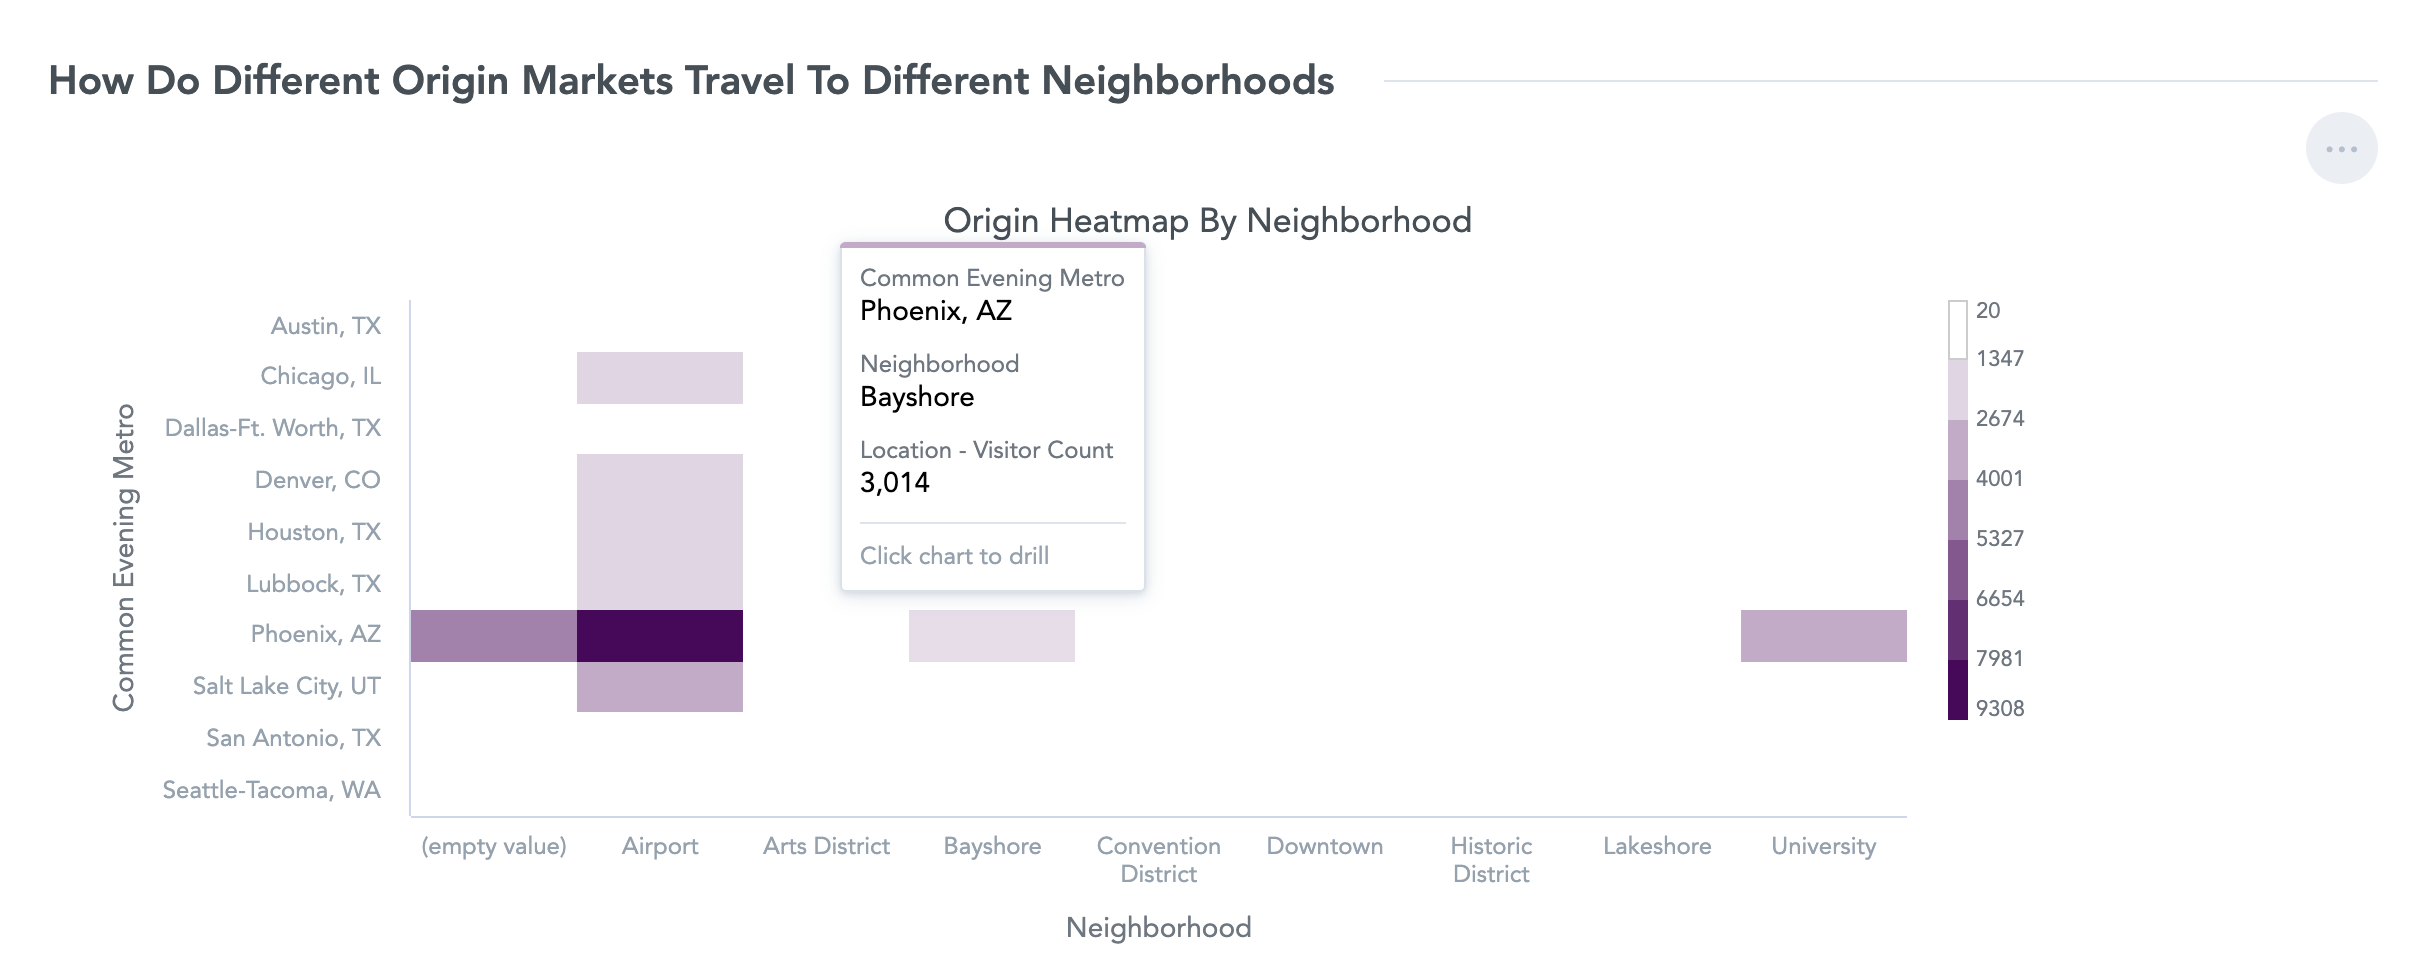Select the Seattle-Tacoma, WA row label
Viewport: 2418px width, 978px height.
[x=272, y=790]
